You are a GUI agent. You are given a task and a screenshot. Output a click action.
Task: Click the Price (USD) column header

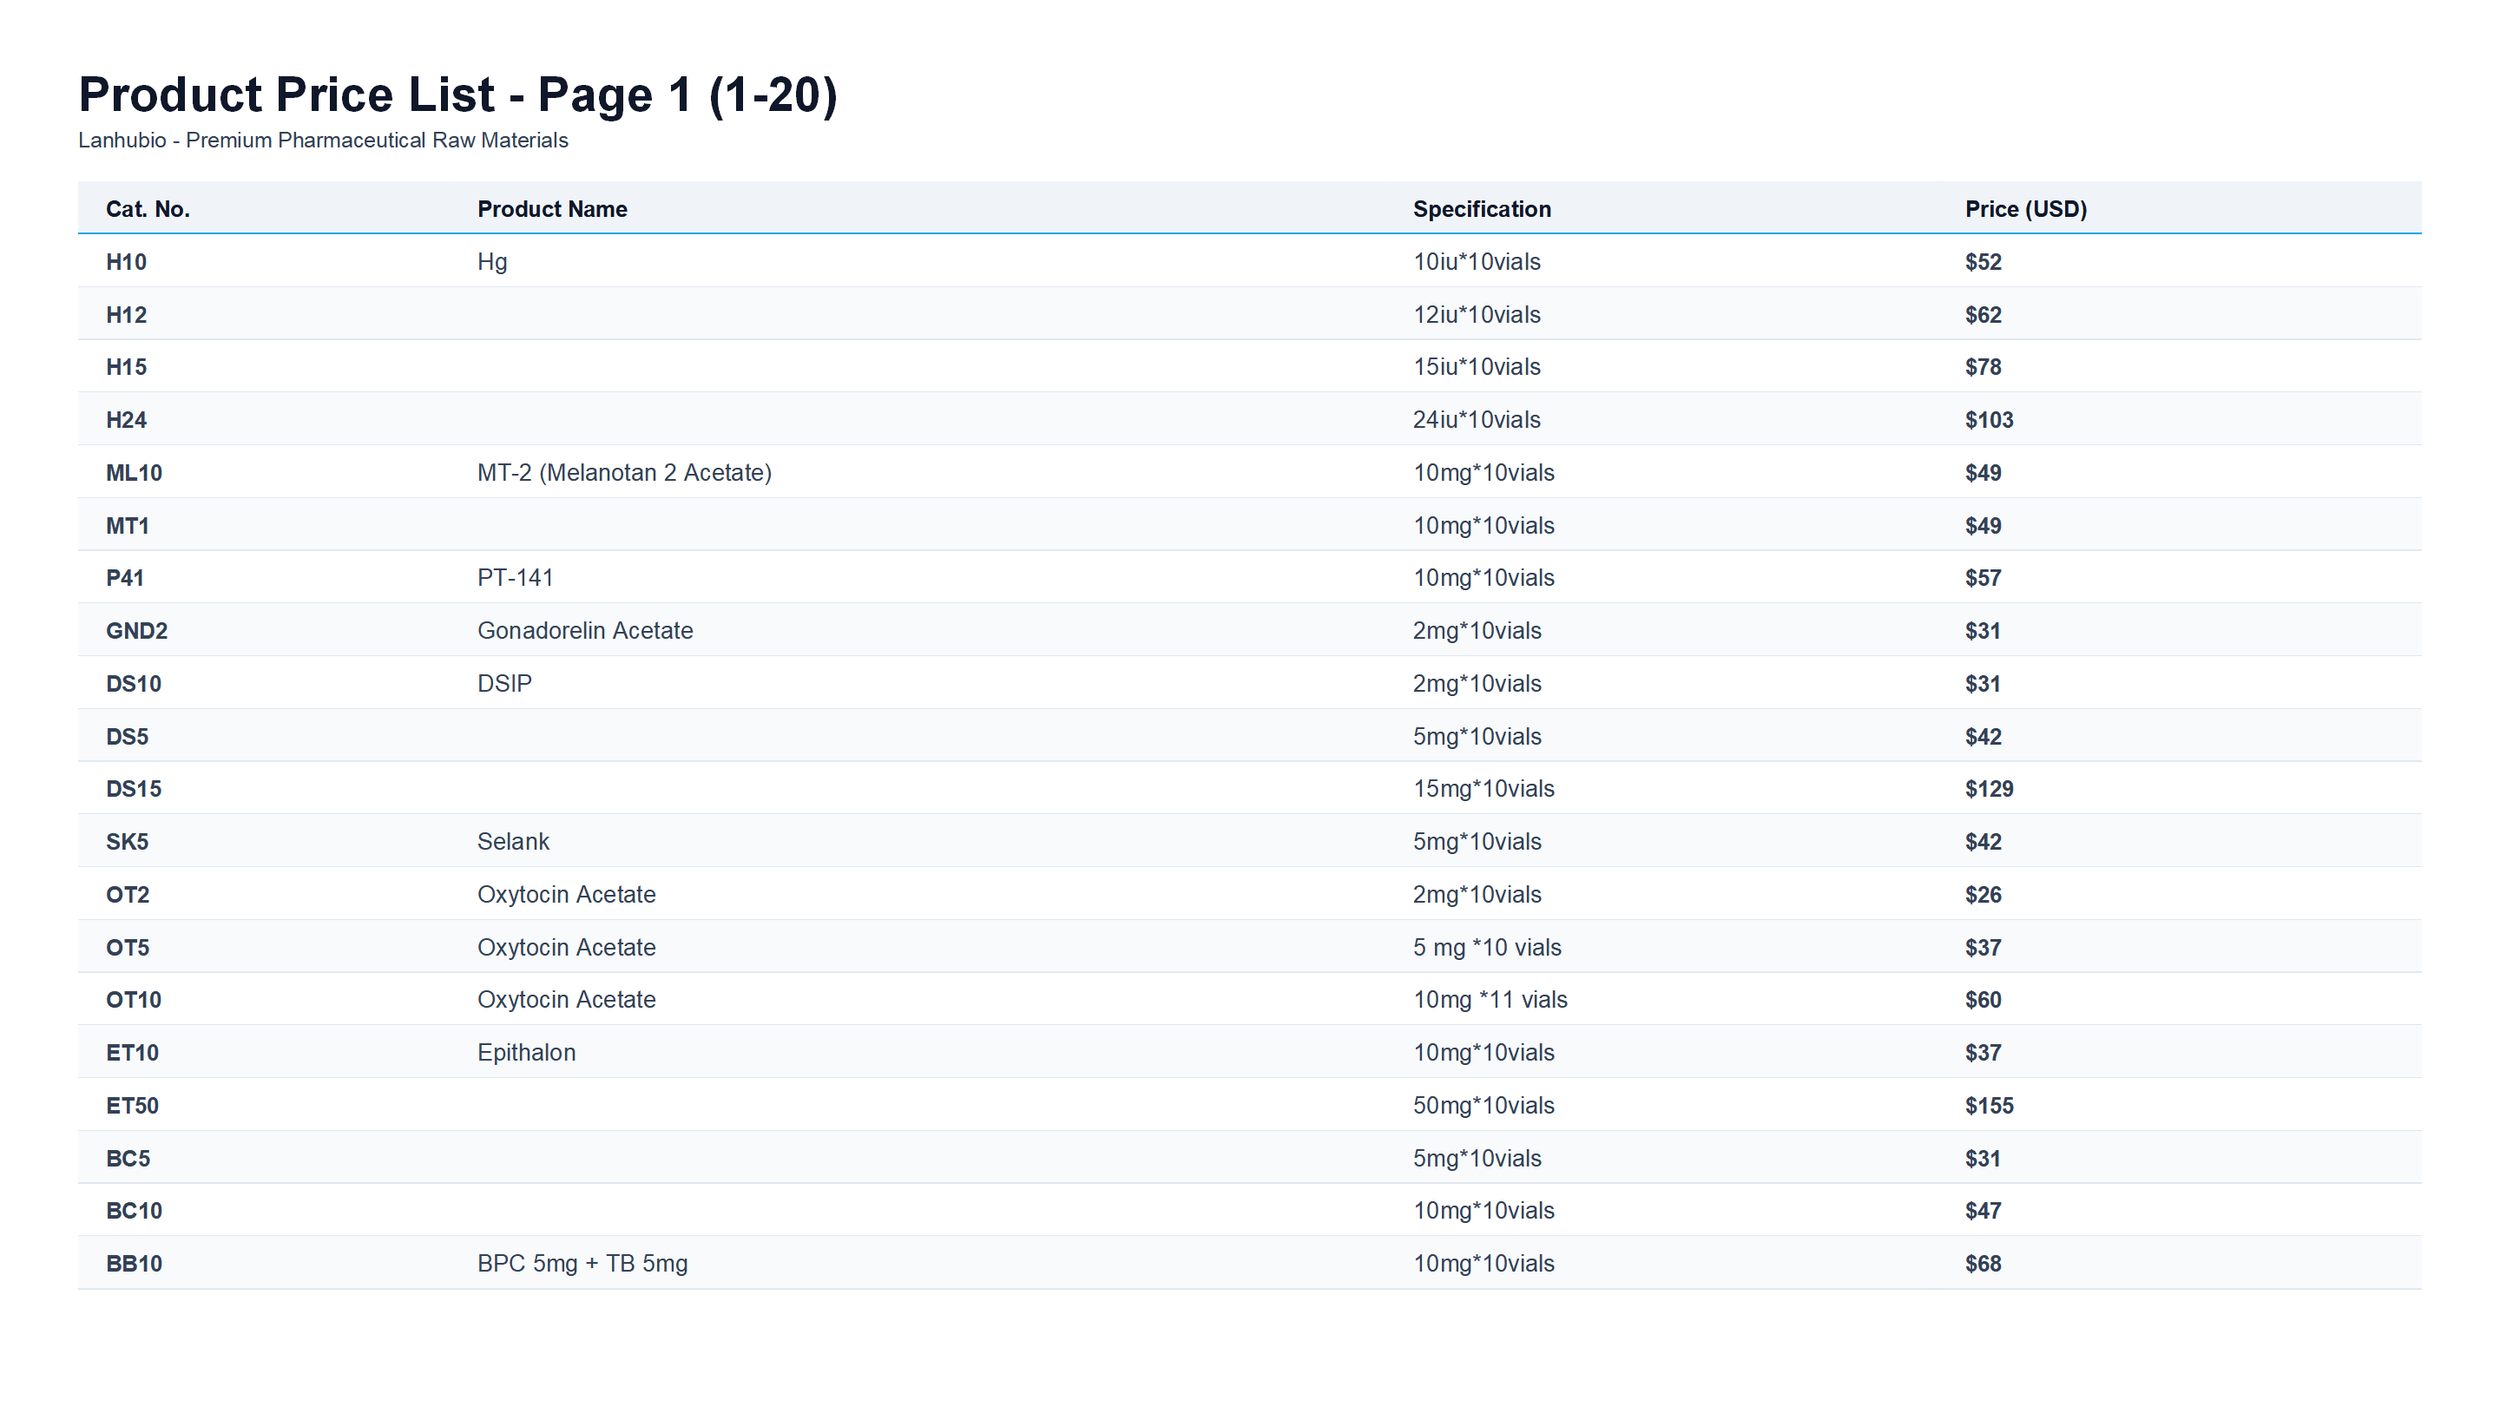pyautogui.click(x=2025, y=209)
